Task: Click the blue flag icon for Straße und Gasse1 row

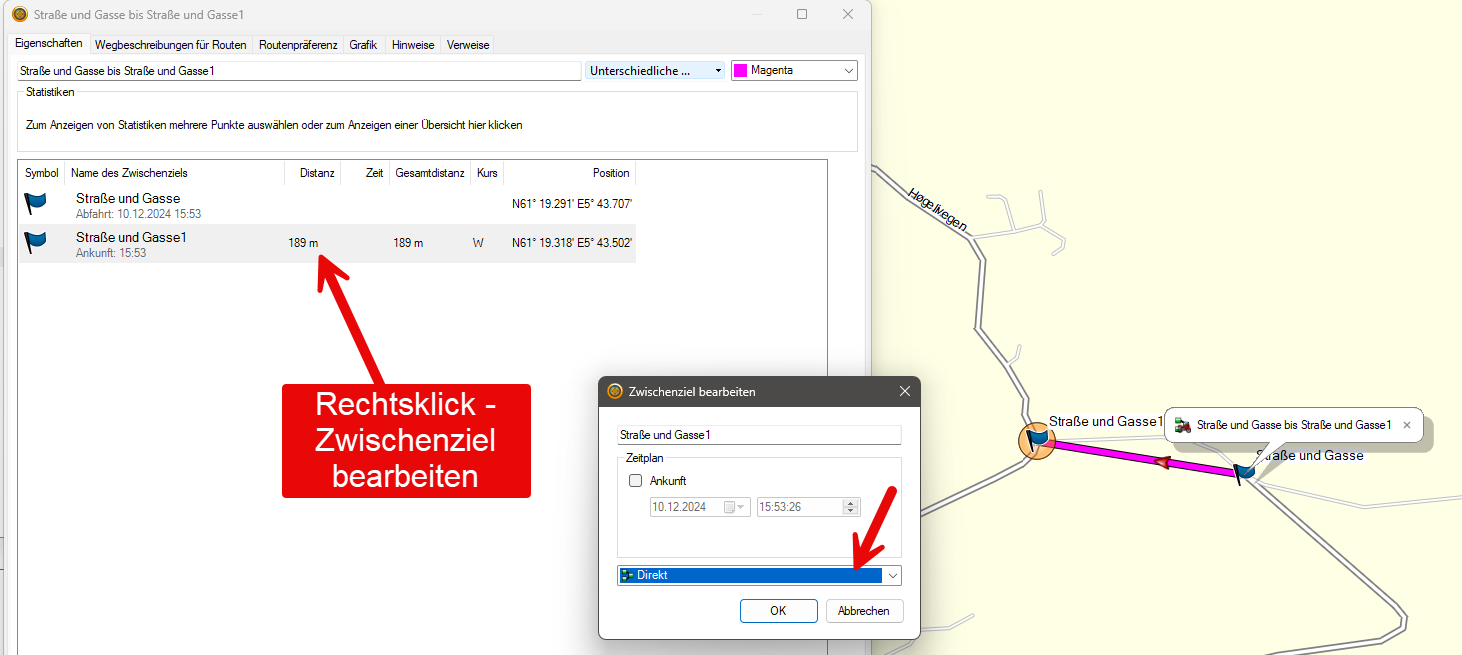Action: [35, 243]
